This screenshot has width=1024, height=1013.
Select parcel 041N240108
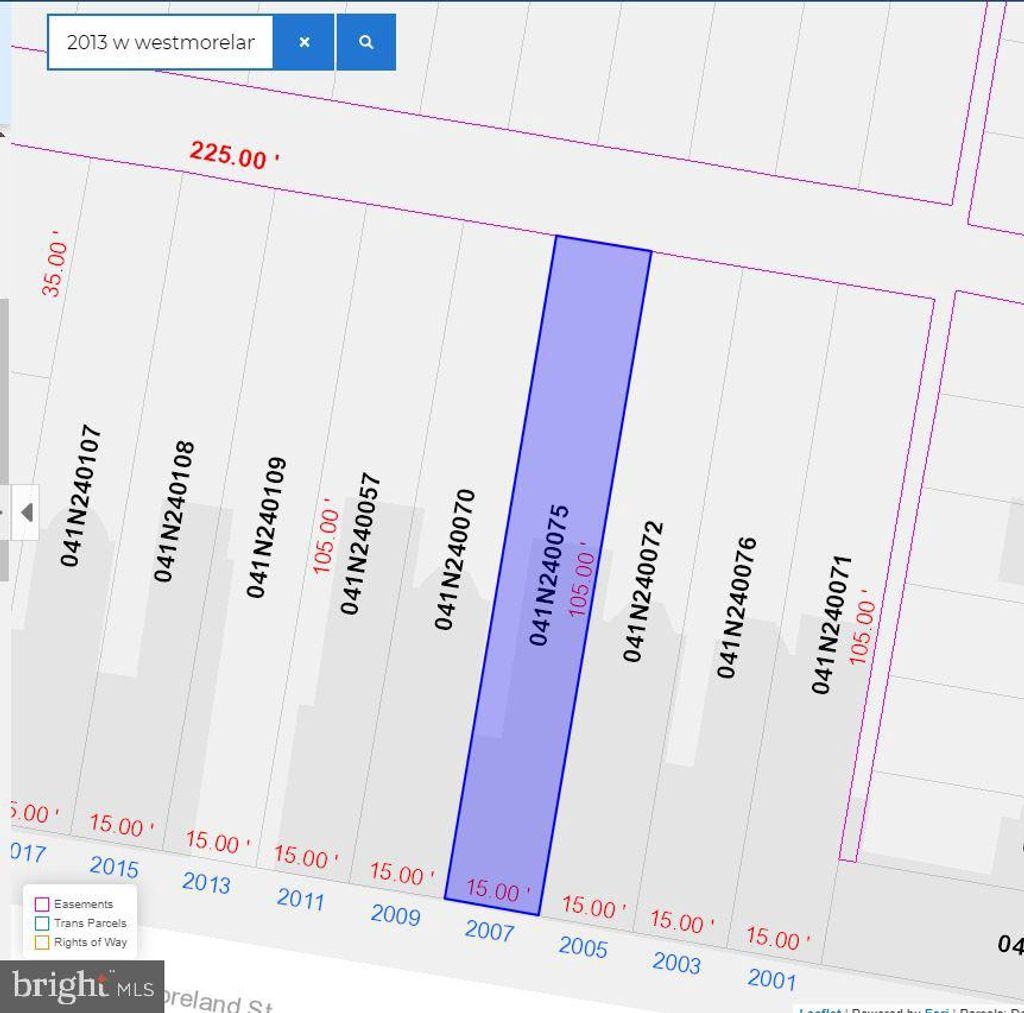pos(174,511)
